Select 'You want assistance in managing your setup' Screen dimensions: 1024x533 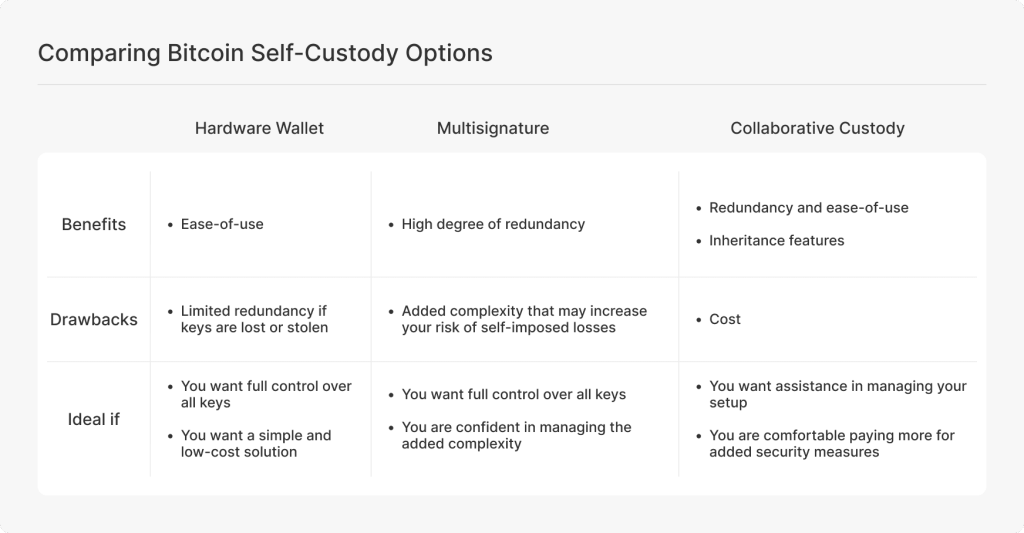[x=838, y=394]
